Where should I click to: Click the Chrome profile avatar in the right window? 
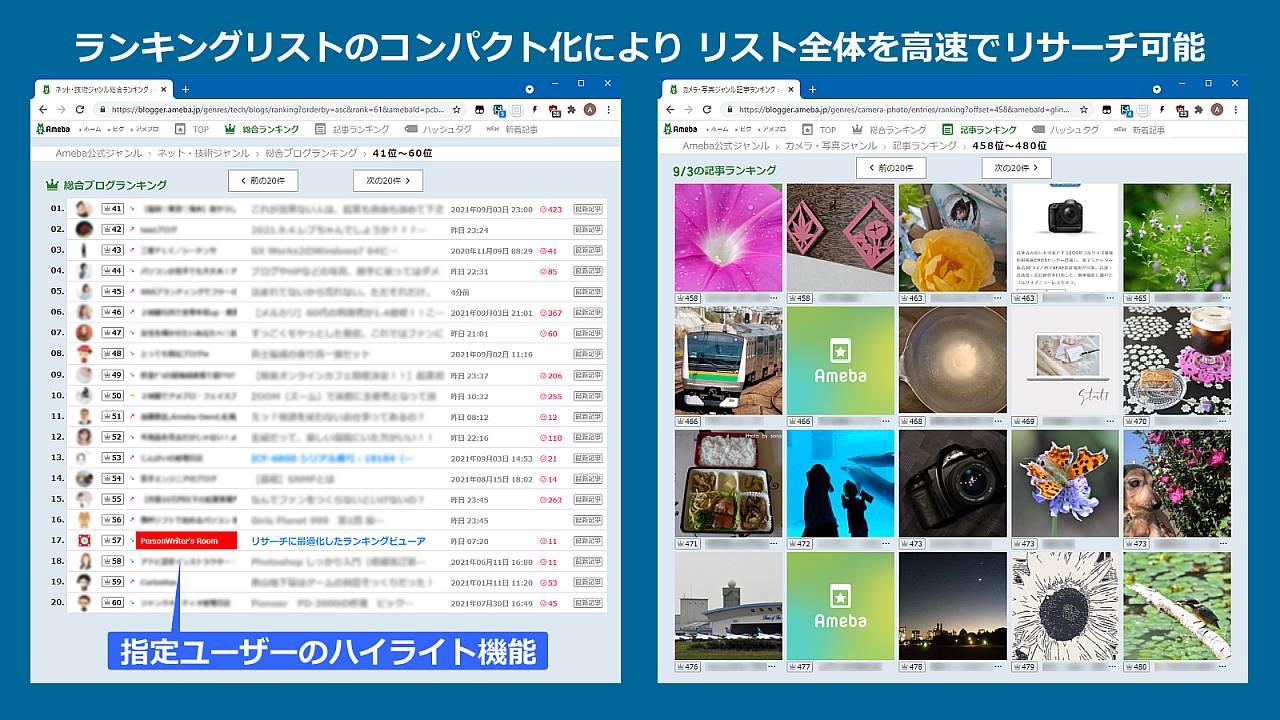click(1218, 109)
